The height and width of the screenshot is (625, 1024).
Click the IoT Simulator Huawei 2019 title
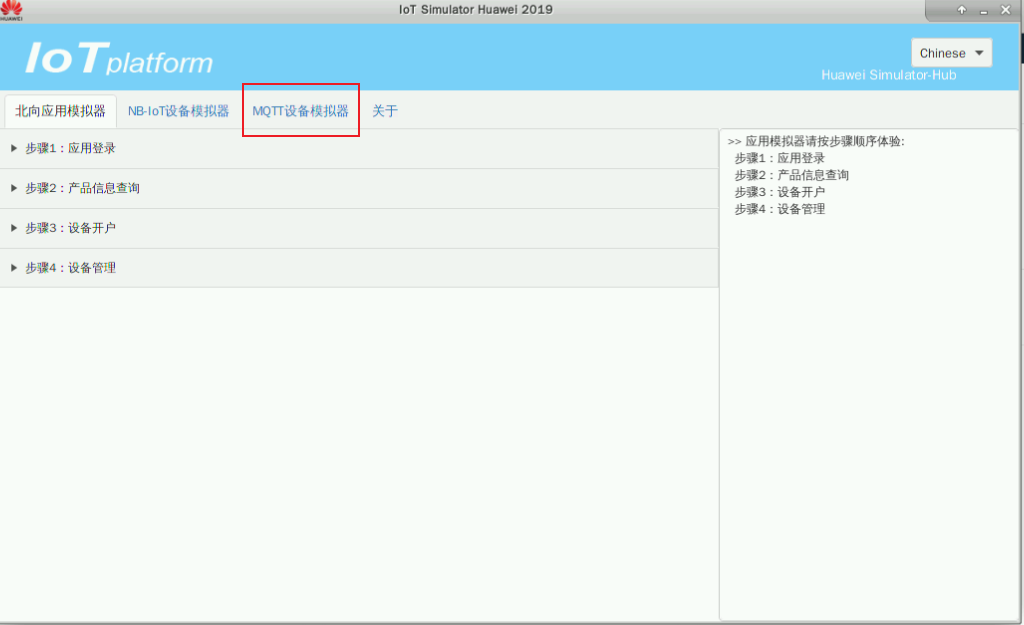[x=475, y=10]
